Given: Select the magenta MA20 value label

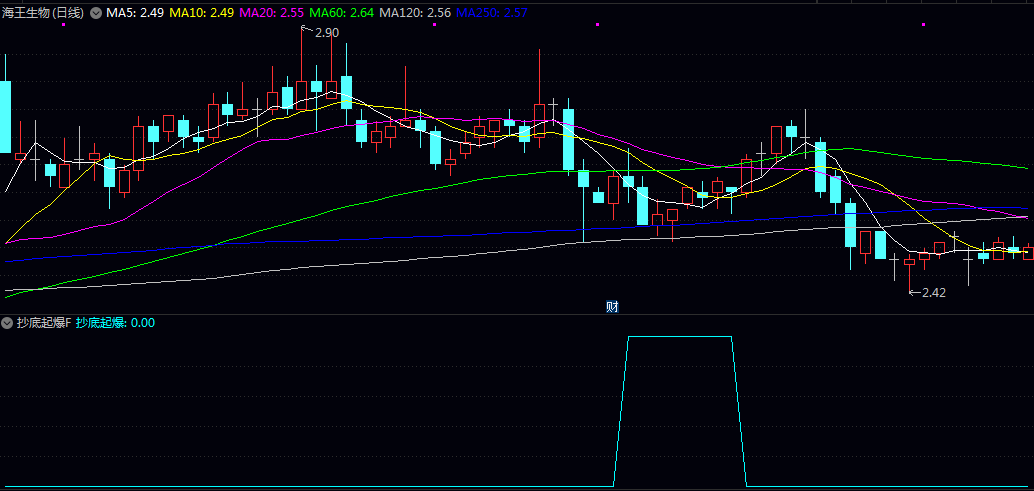Looking at the screenshot, I should (x=272, y=13).
